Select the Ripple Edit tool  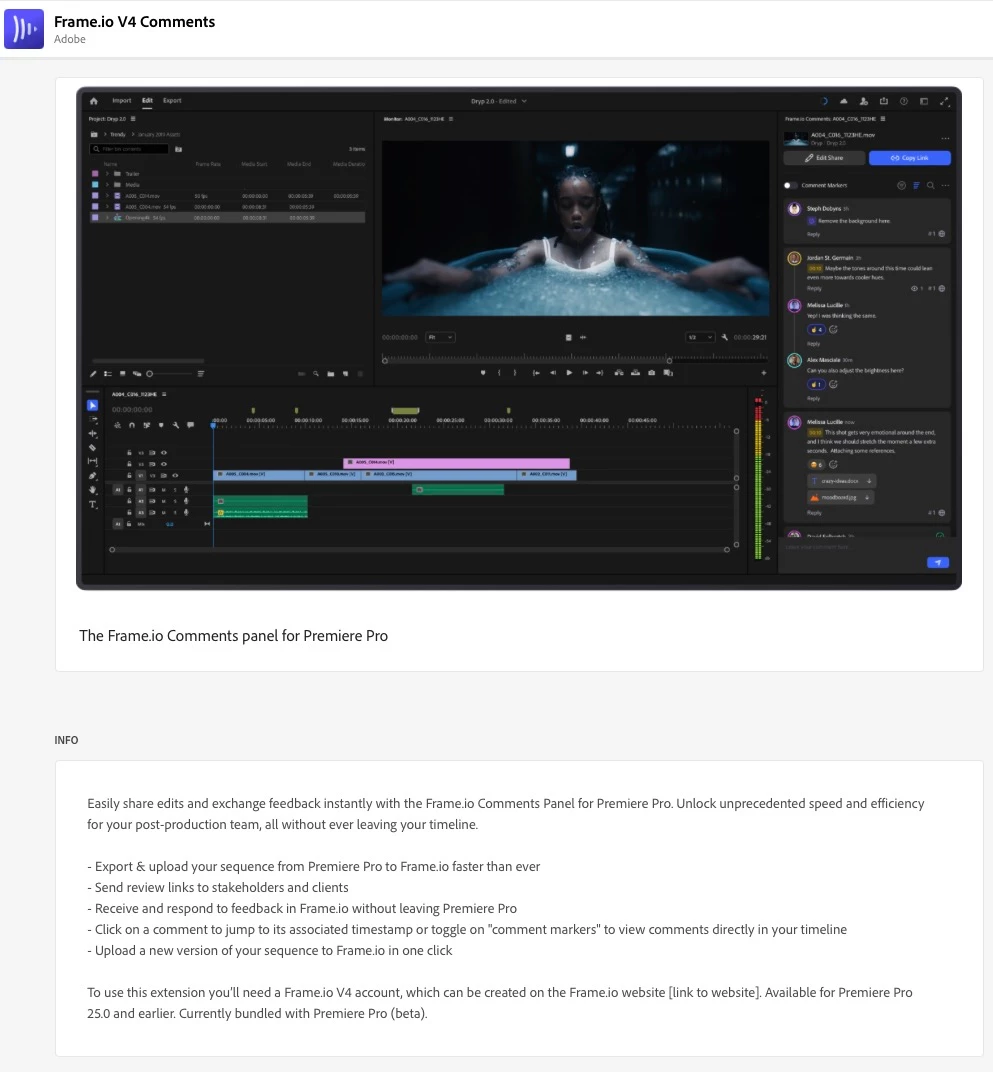pyautogui.click(x=93, y=433)
